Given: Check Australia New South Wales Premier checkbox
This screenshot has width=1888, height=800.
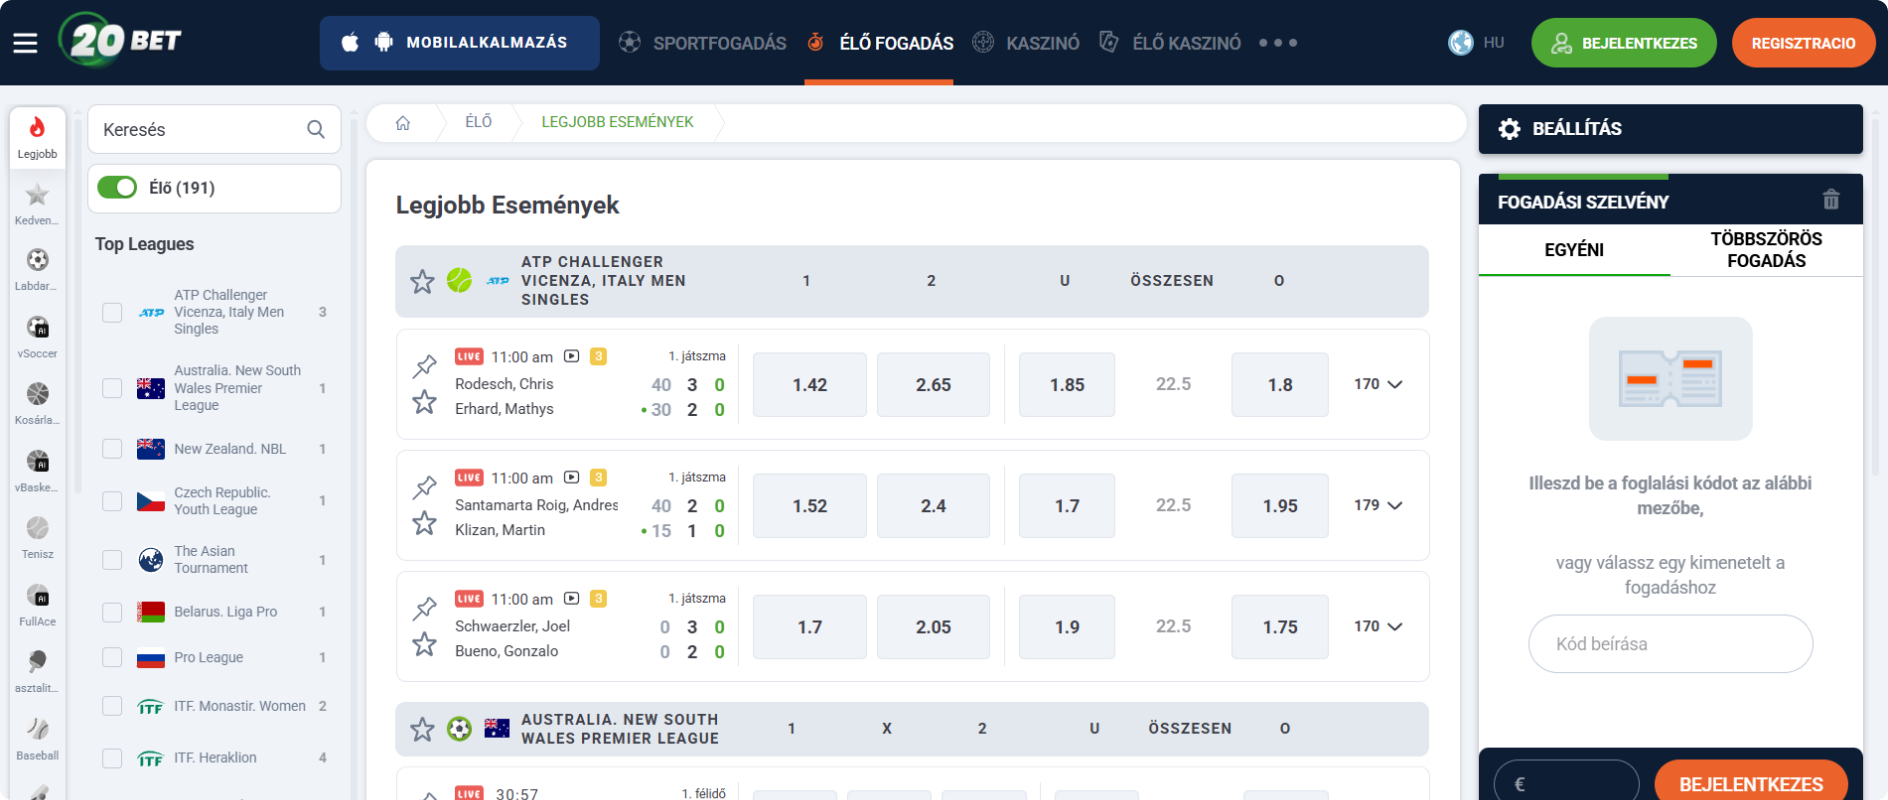Looking at the screenshot, I should pyautogui.click(x=112, y=388).
